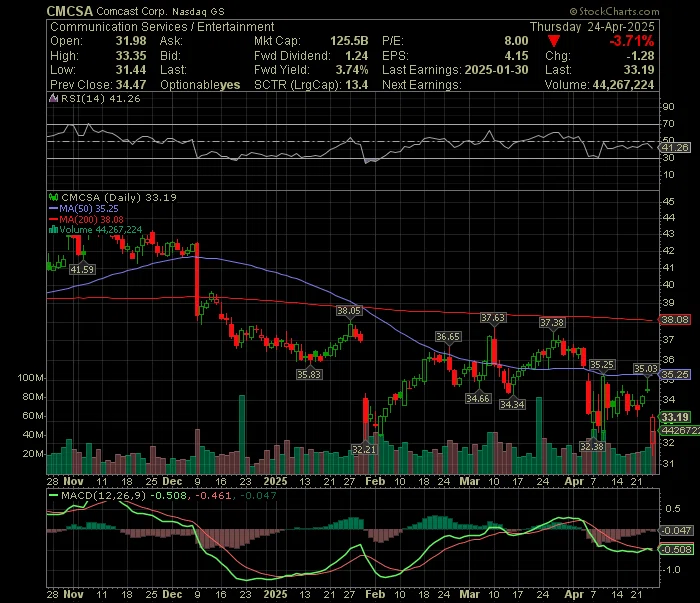Click the 37.38 high price annotation
This screenshot has height=603, width=700.
click(552, 323)
